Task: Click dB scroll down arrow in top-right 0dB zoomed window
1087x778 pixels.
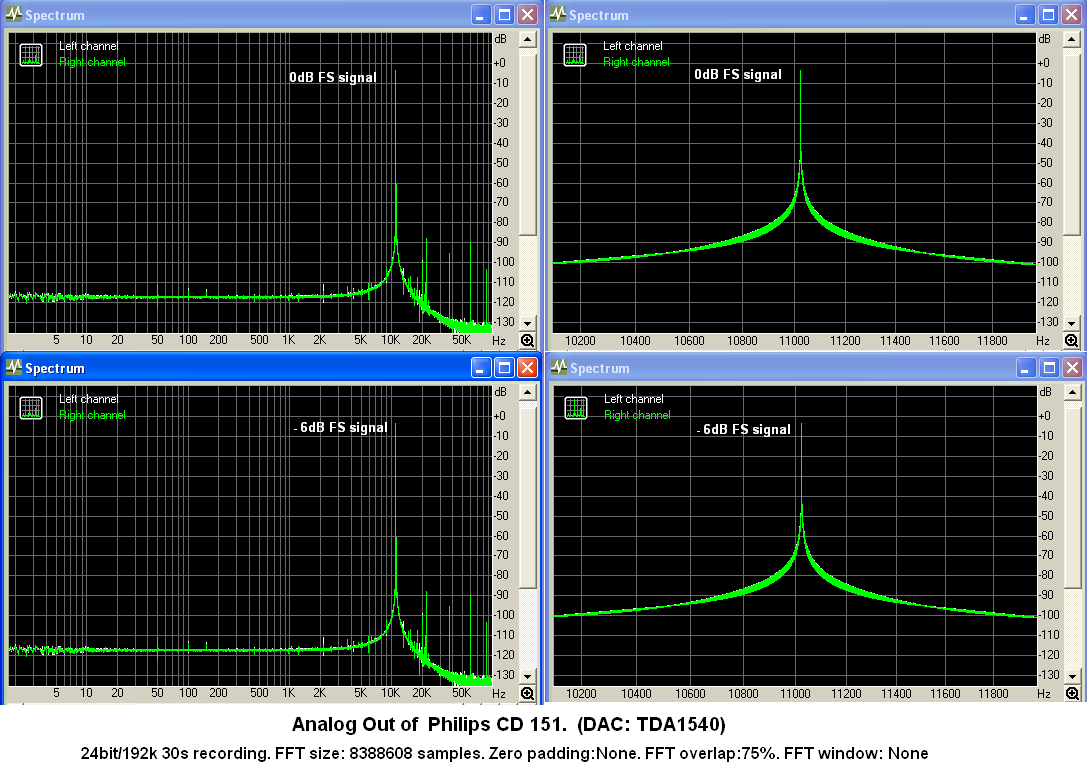Action: pos(1072,323)
